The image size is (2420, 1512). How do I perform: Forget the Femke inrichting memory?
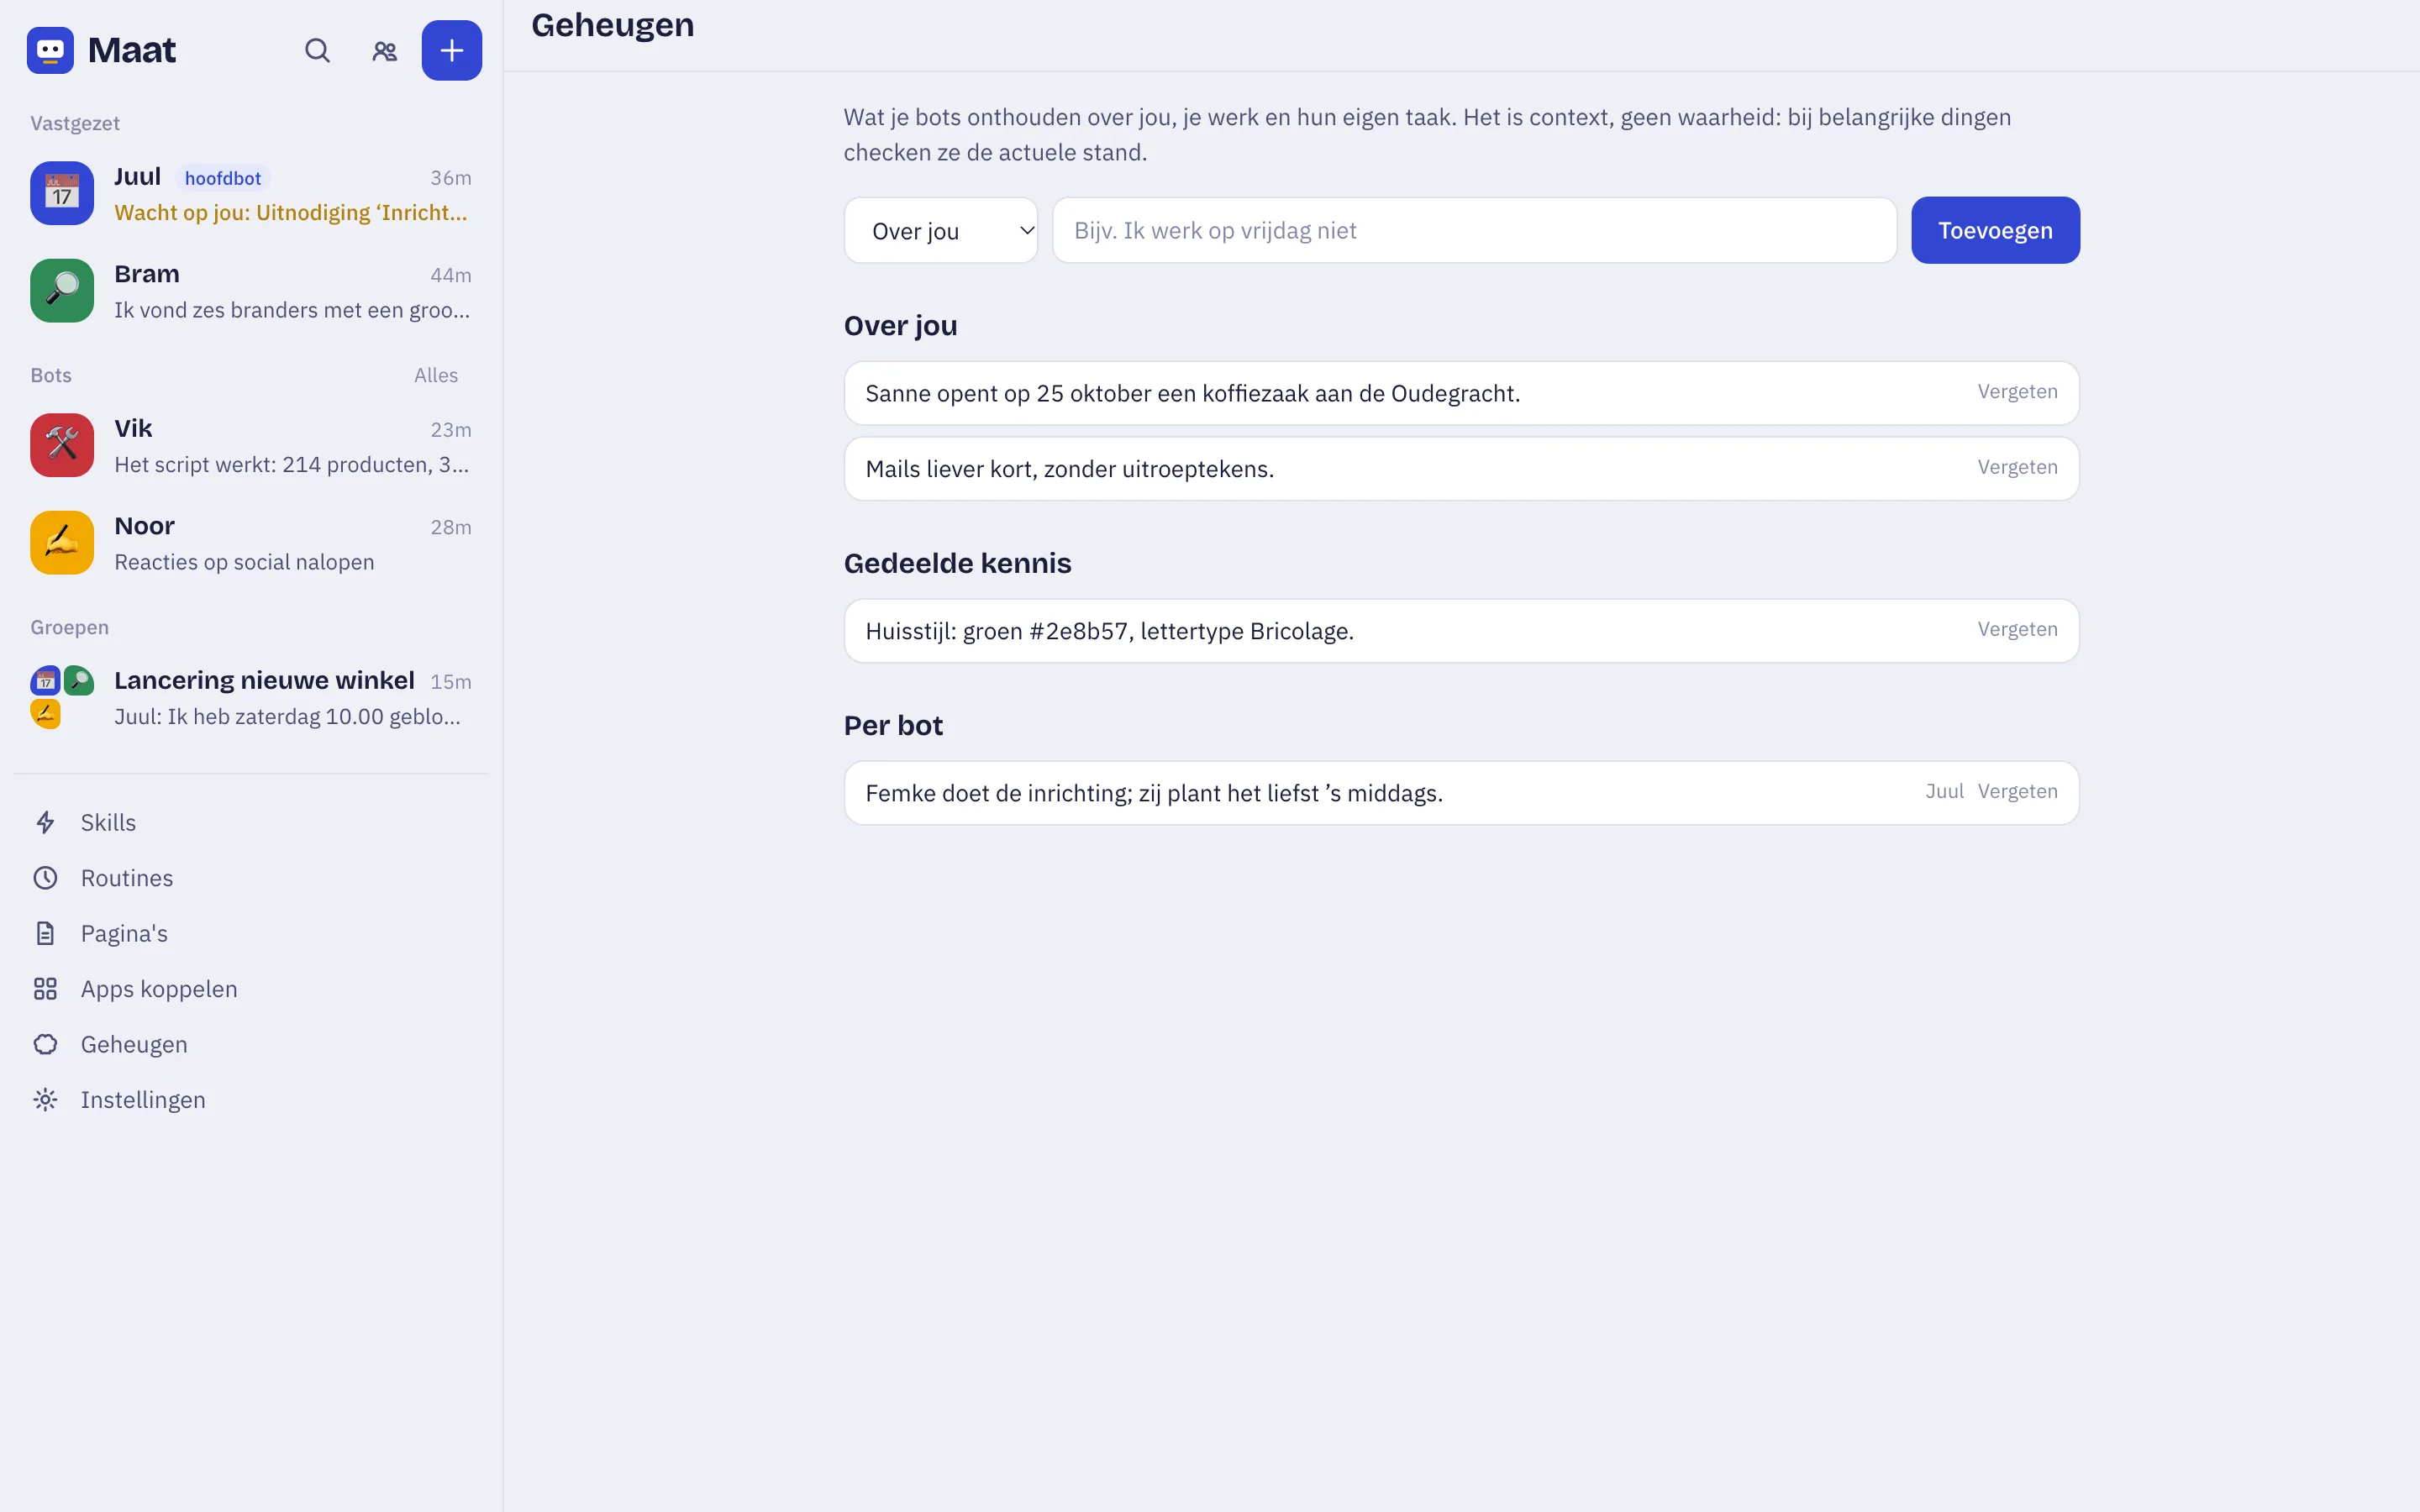[x=2017, y=791]
